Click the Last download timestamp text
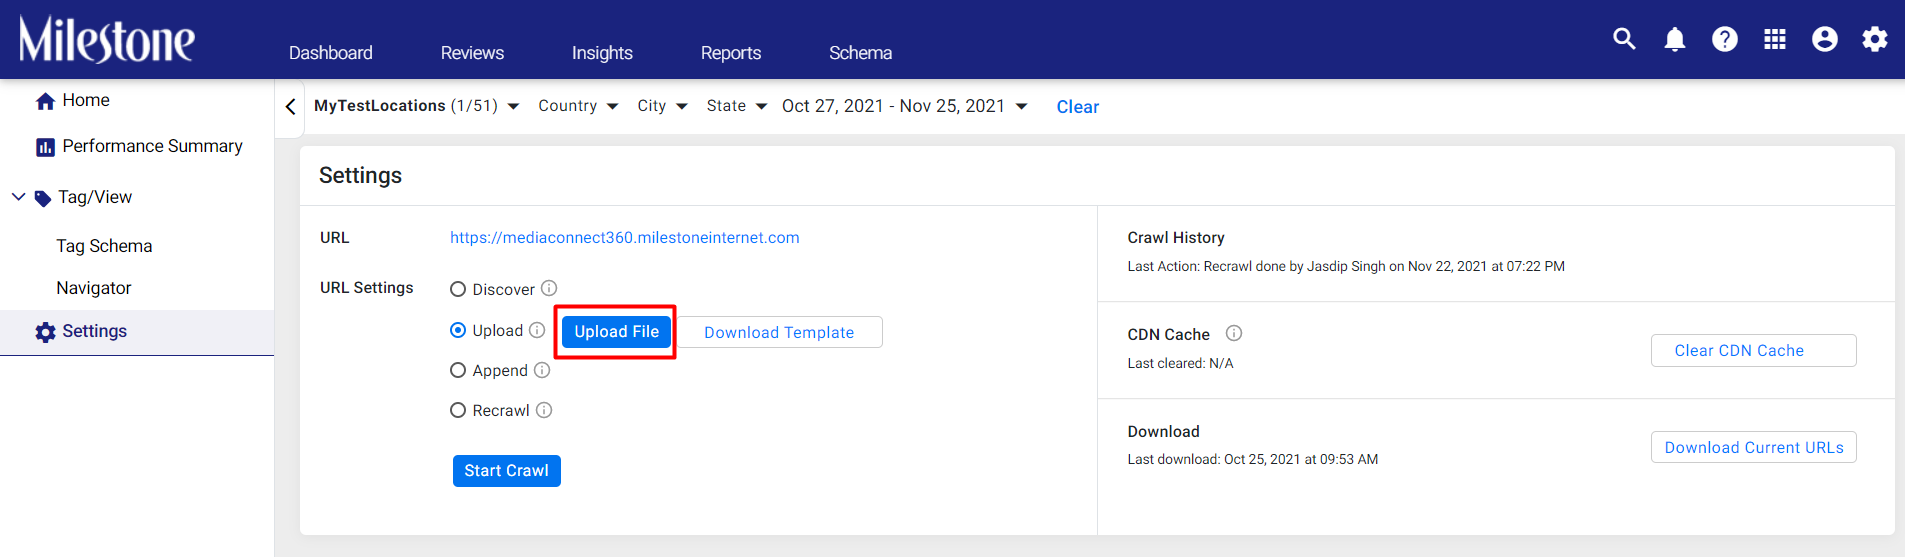Image resolution: width=1905 pixels, height=557 pixels. (1253, 459)
